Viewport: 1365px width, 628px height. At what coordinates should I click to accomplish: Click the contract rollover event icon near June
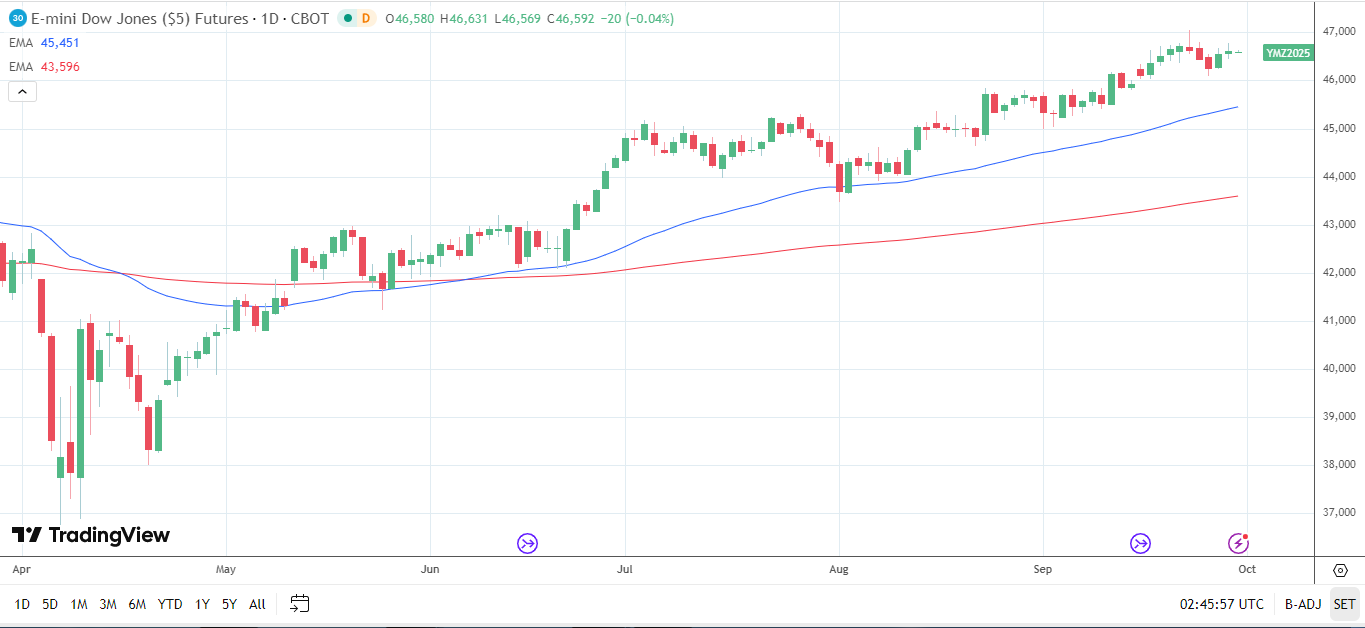pos(527,543)
